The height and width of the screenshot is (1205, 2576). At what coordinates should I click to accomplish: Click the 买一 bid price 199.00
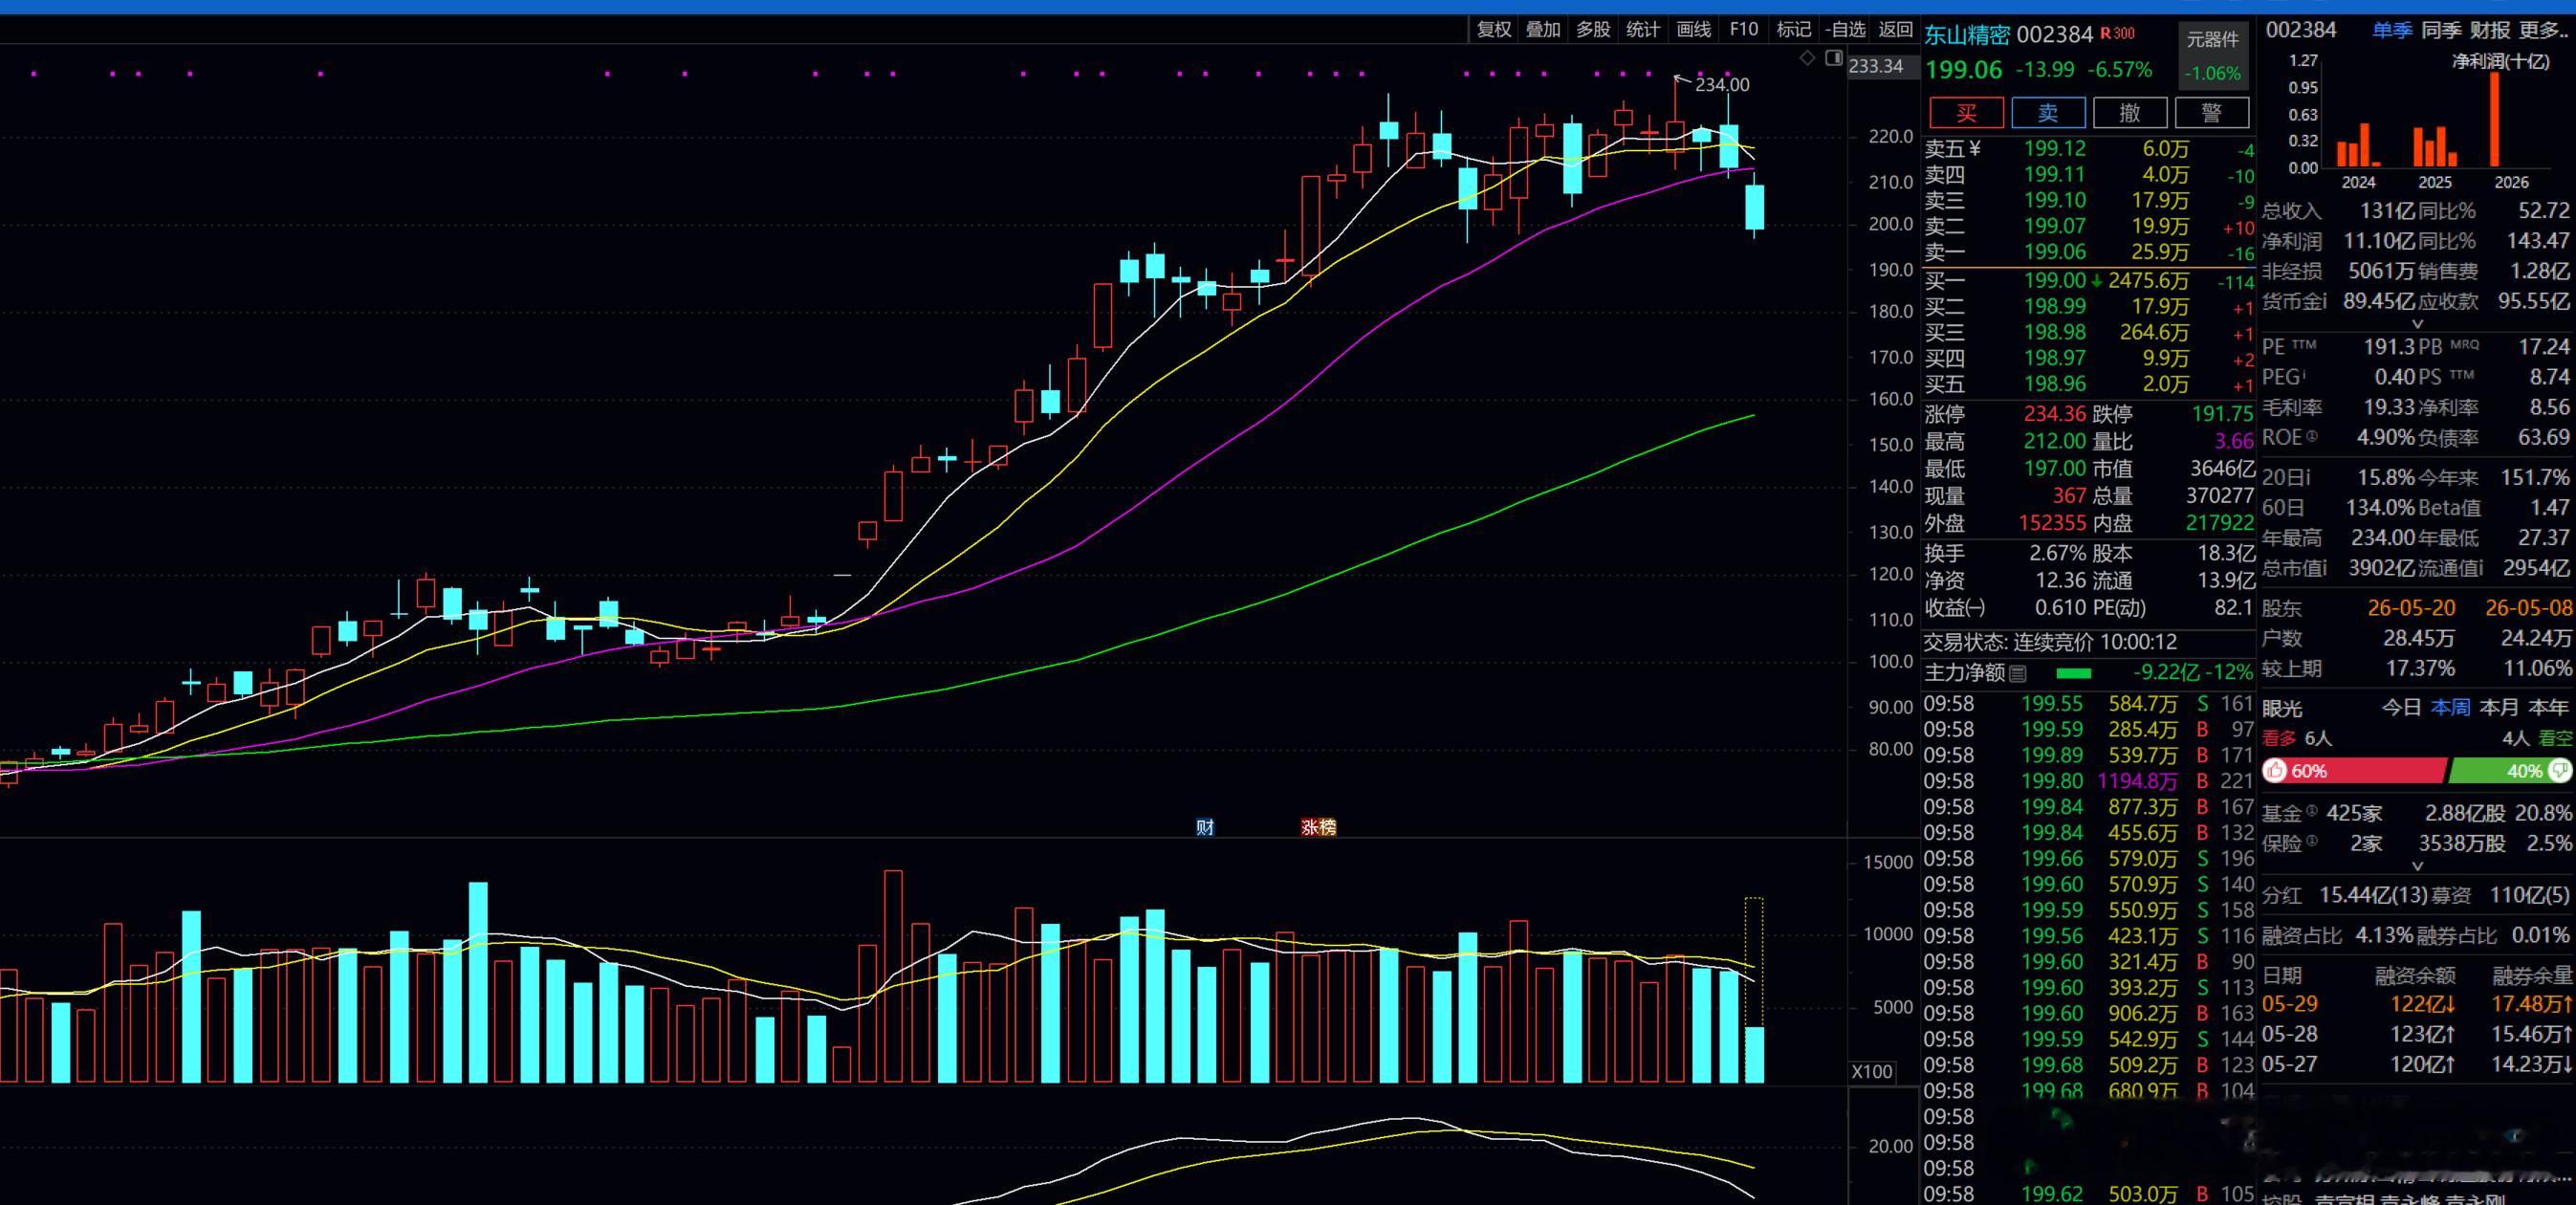[2055, 281]
